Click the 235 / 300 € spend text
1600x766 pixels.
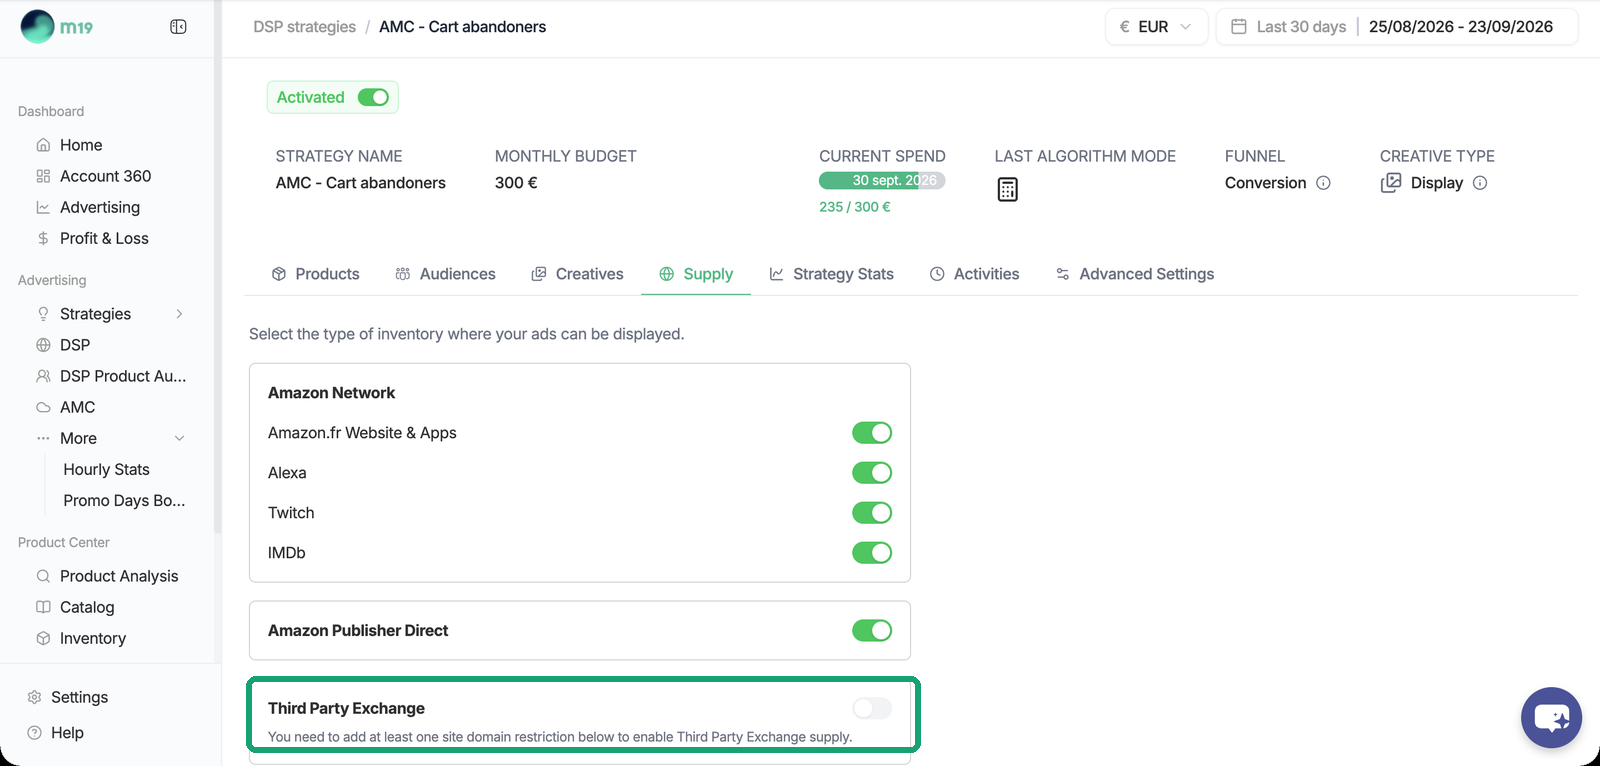(x=855, y=207)
